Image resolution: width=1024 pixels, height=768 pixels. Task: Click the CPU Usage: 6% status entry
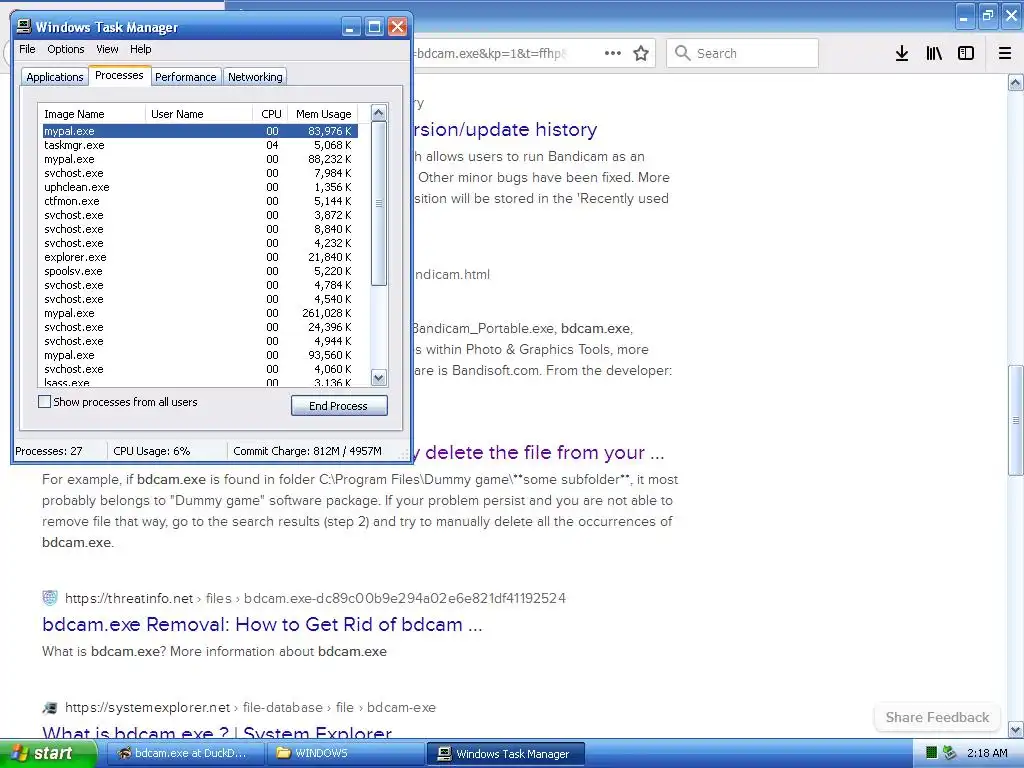click(152, 451)
